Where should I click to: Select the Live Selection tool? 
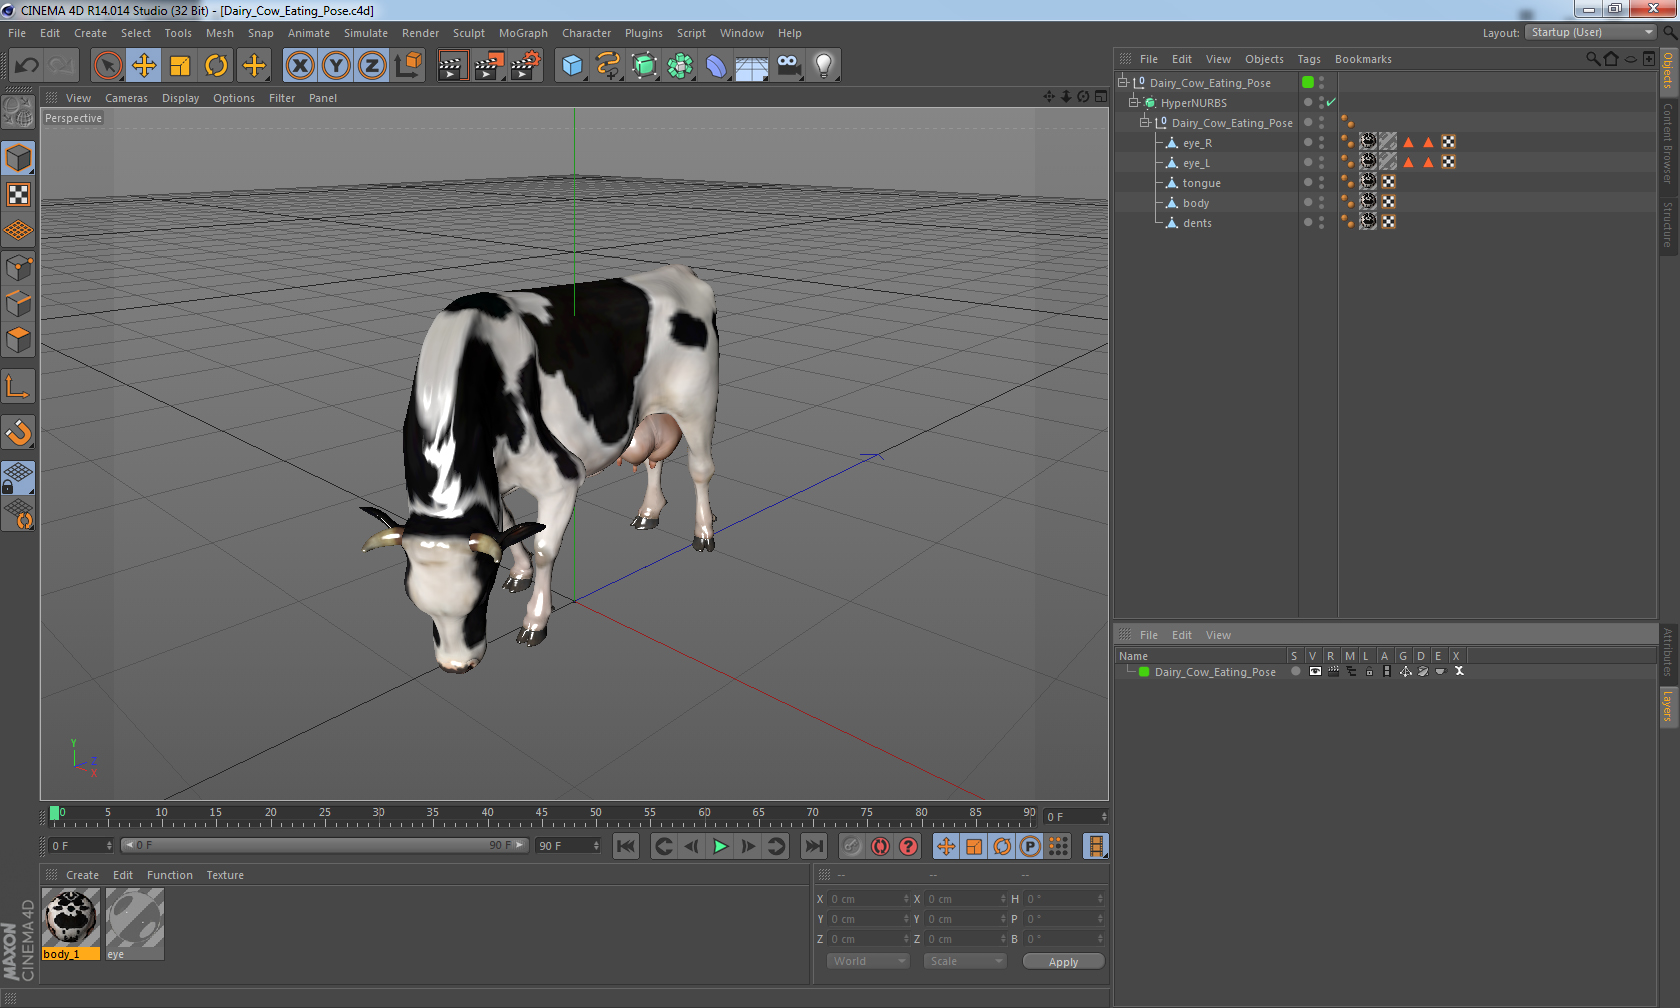coord(107,66)
